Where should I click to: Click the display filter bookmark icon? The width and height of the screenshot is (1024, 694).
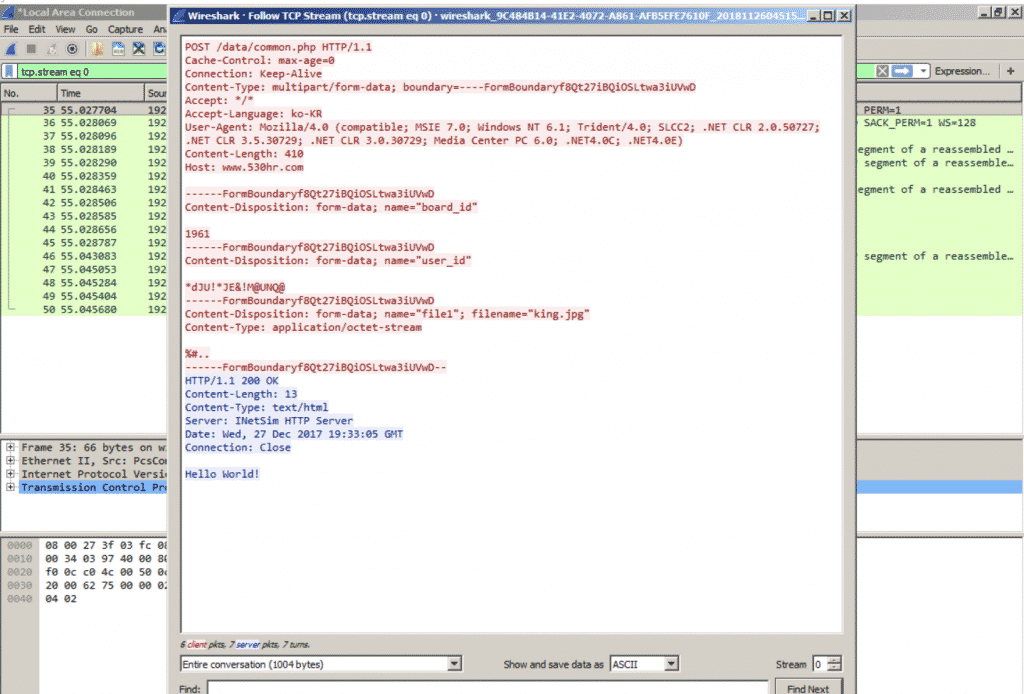(9, 72)
